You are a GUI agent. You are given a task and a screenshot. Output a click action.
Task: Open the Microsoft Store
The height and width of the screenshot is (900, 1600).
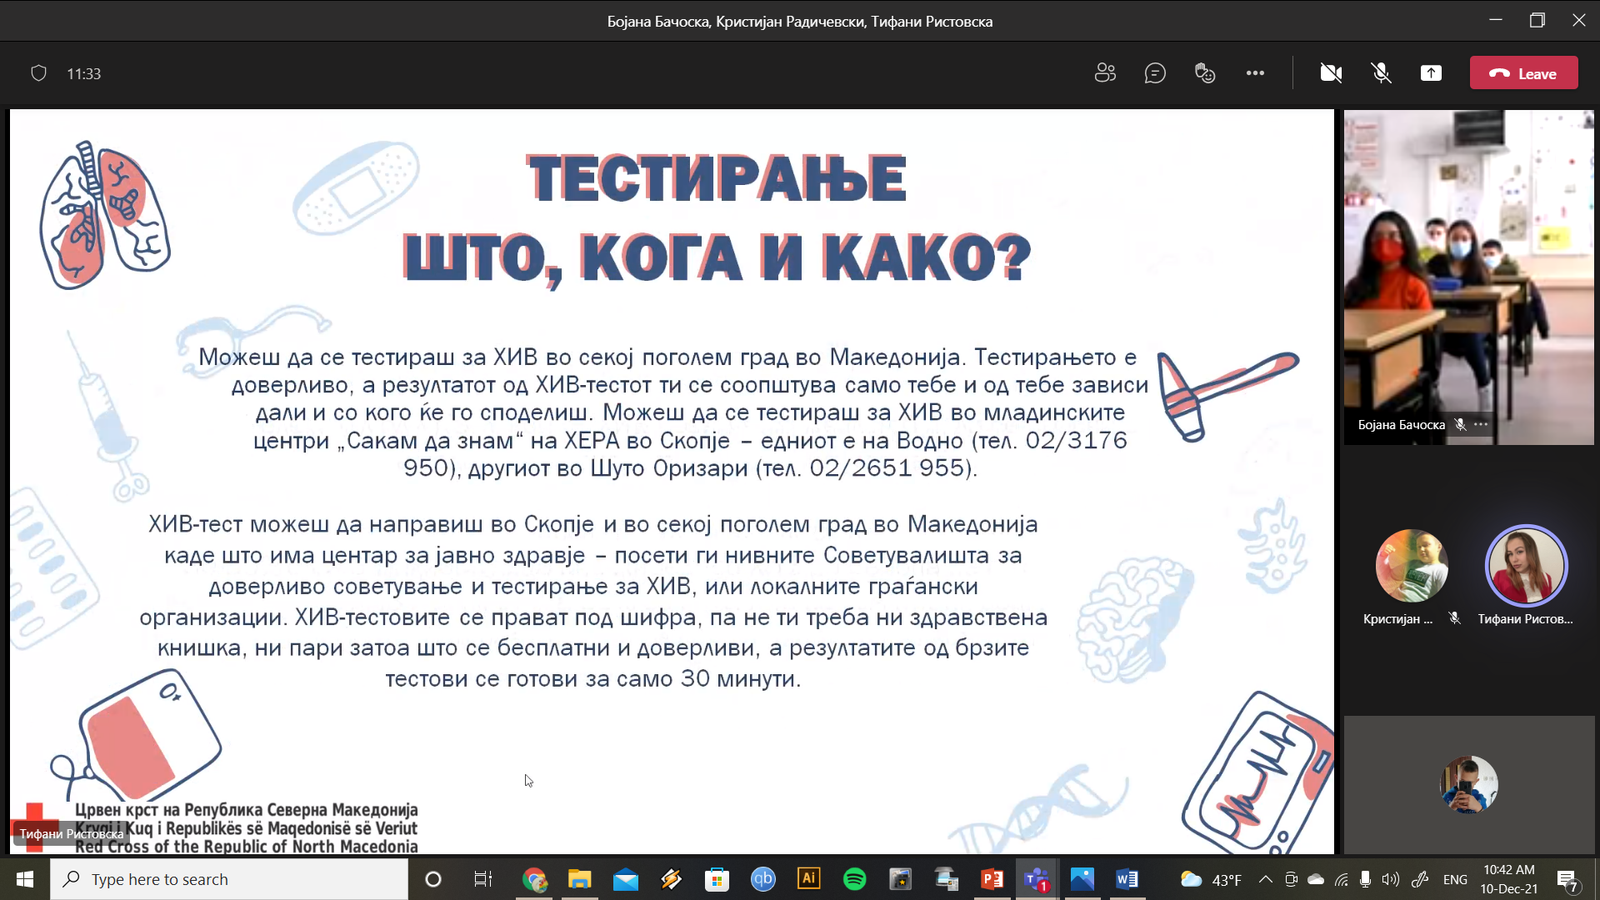717,879
